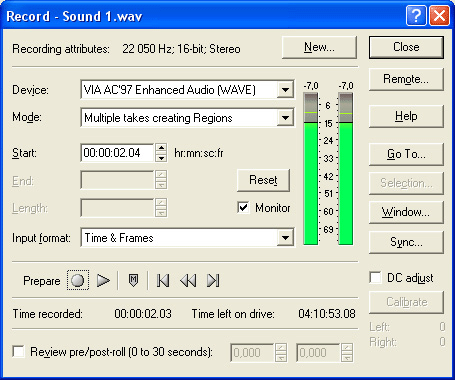Decrease Start time with down spinner arrow
Image resolution: width=455 pixels, height=380 pixels.
click(x=161, y=157)
